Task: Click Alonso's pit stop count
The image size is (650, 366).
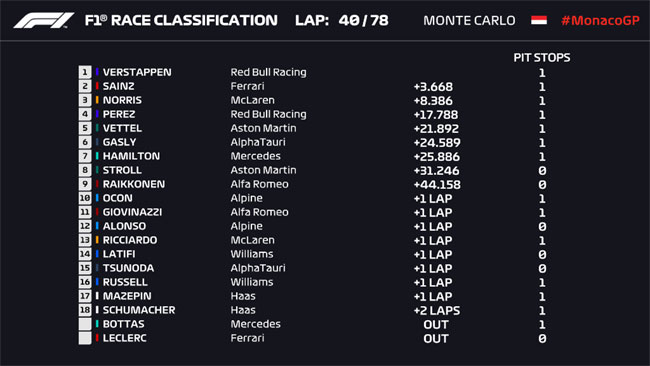Action: point(542,226)
